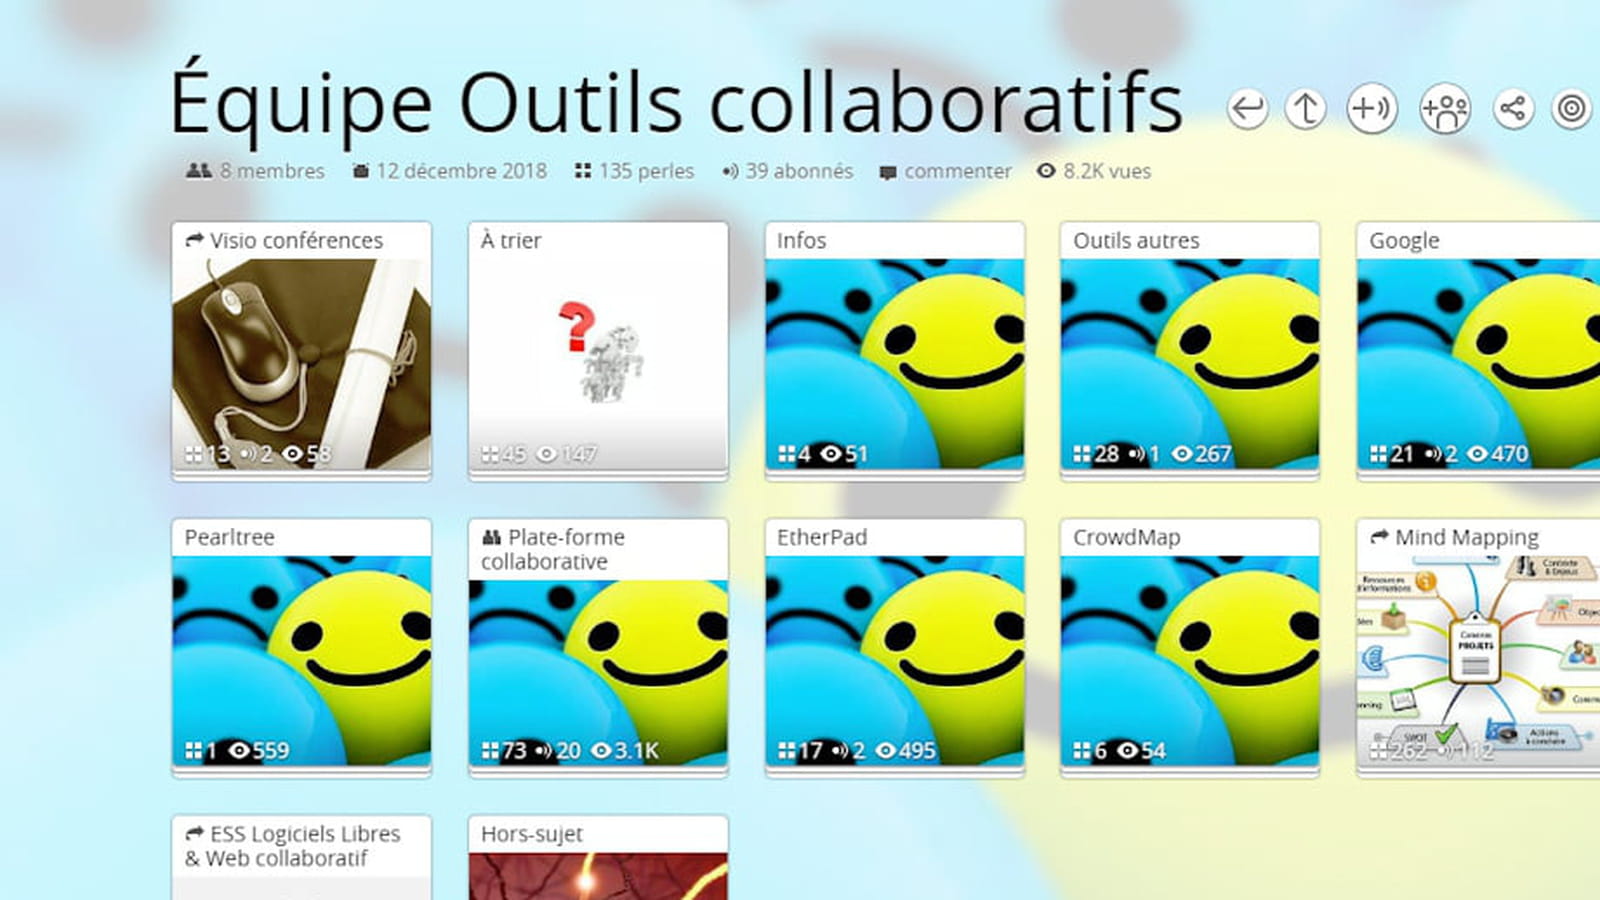The image size is (1600, 900).
Task: Click the target circle icon
Action: (1572, 108)
